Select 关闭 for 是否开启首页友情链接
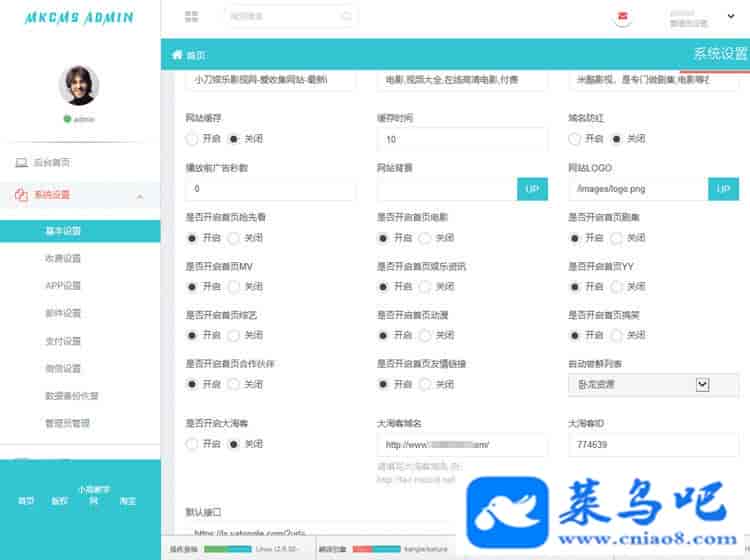This screenshot has width=750, height=560. point(425,384)
